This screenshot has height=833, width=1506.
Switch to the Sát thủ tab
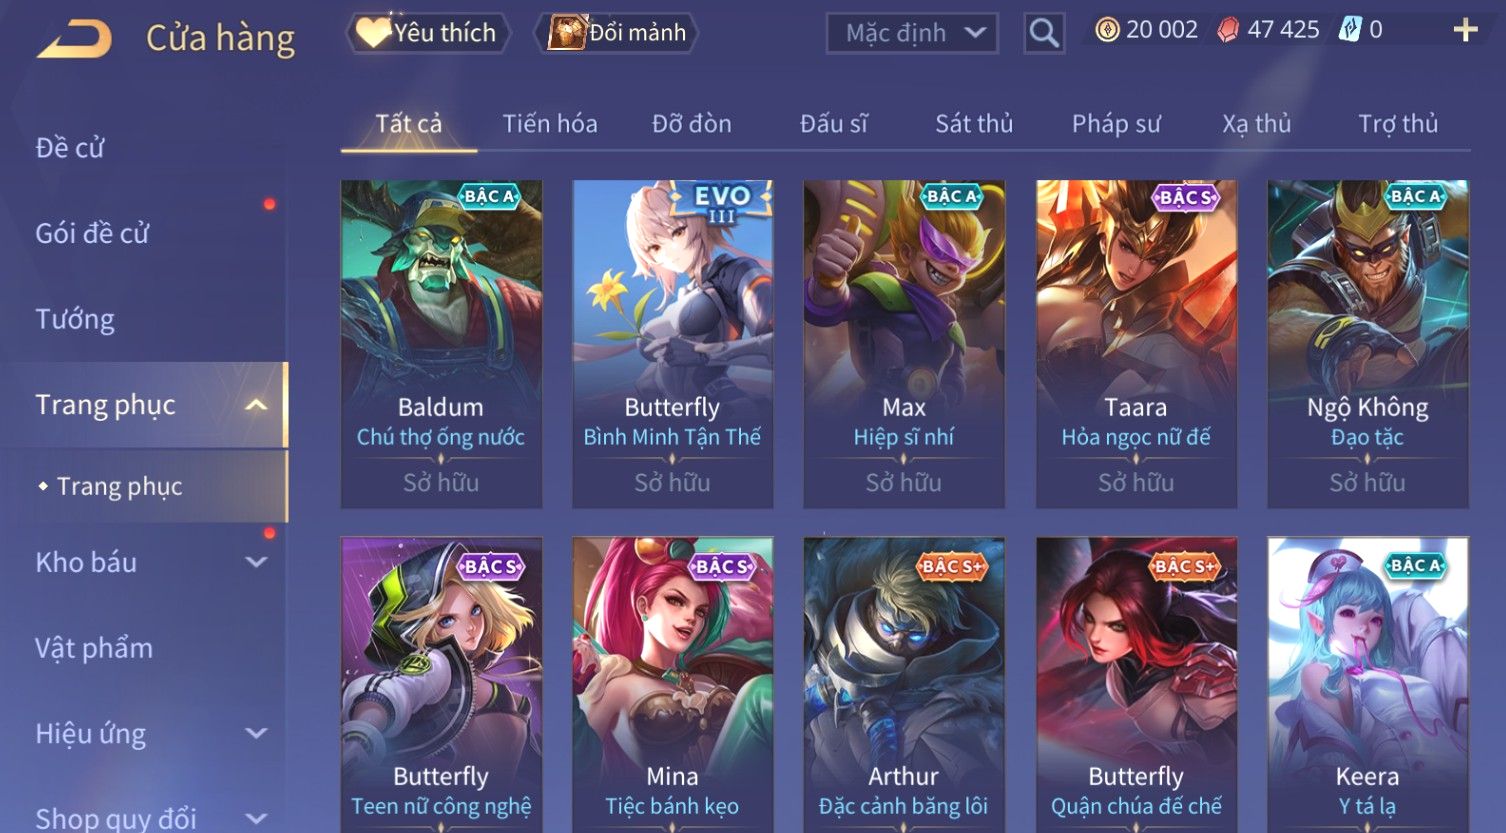[x=974, y=124]
